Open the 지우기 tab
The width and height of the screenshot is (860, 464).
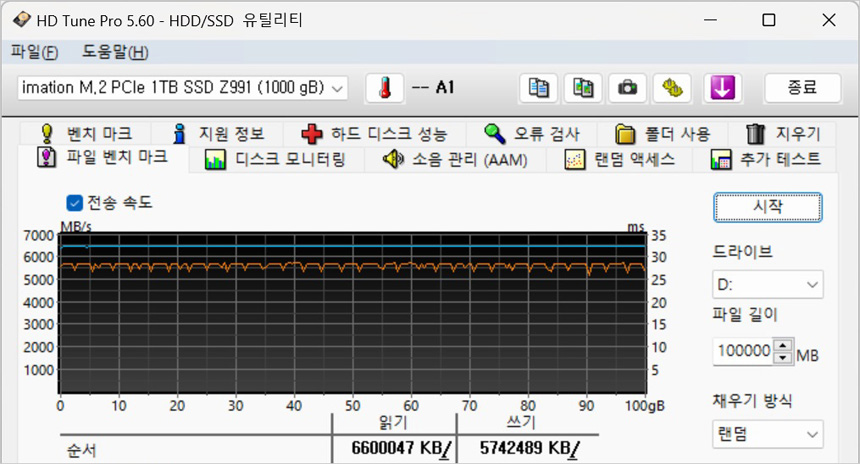[783, 133]
